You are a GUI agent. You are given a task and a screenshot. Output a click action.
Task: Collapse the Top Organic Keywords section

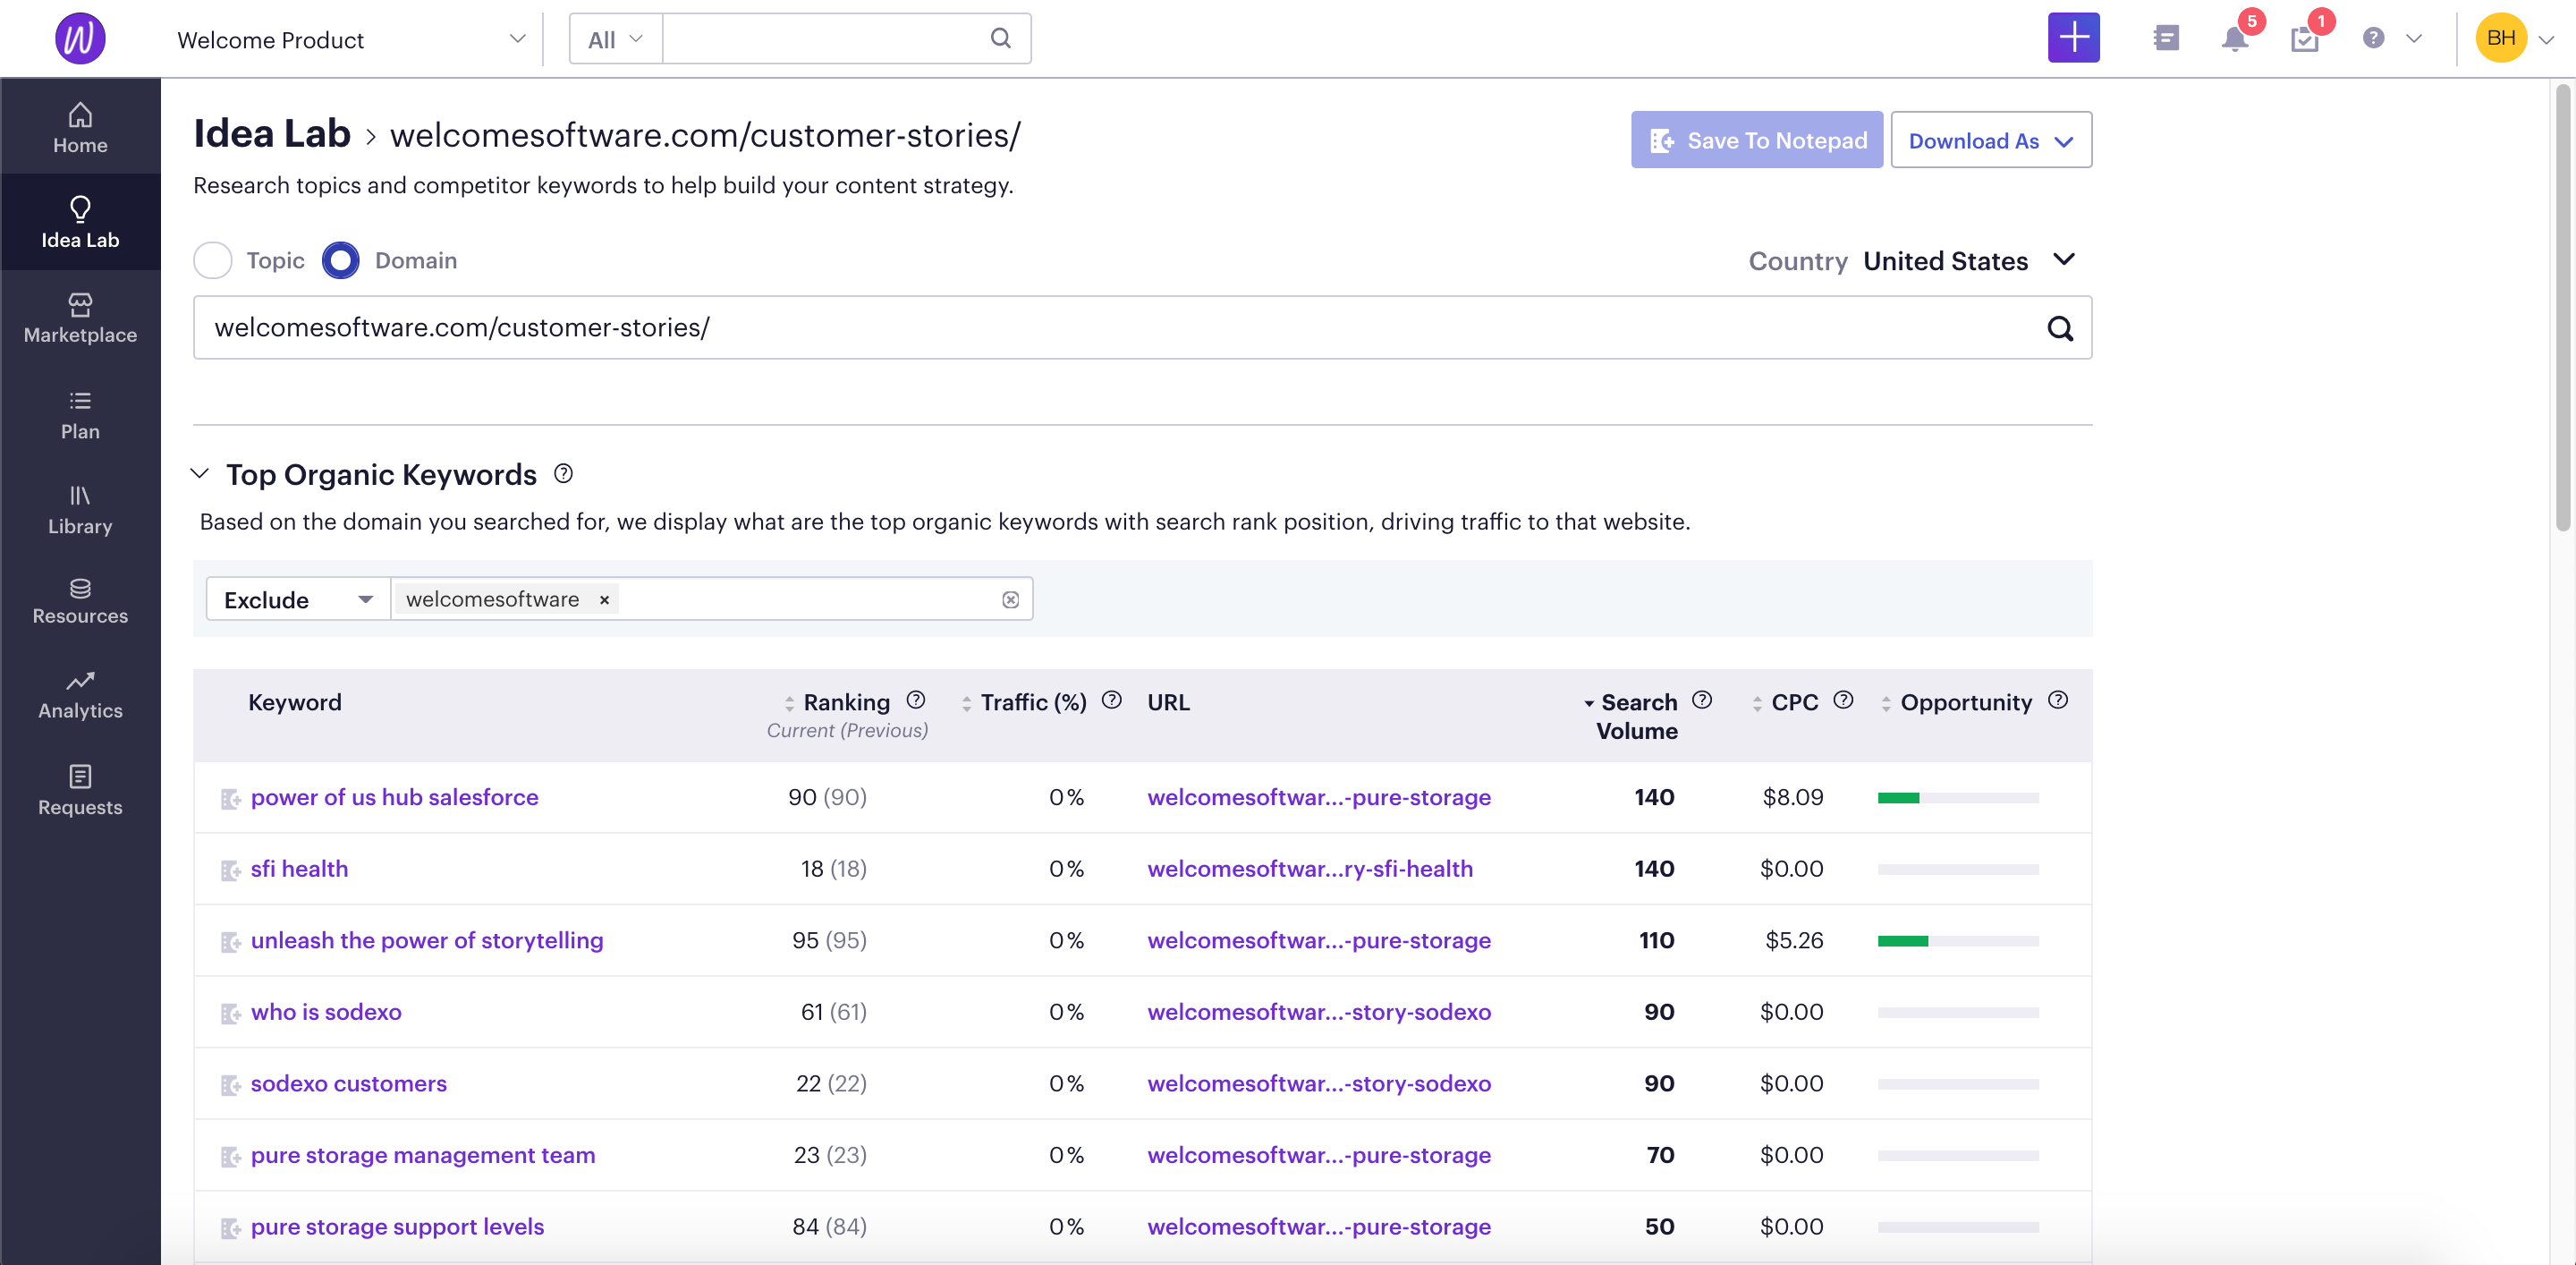pos(200,473)
